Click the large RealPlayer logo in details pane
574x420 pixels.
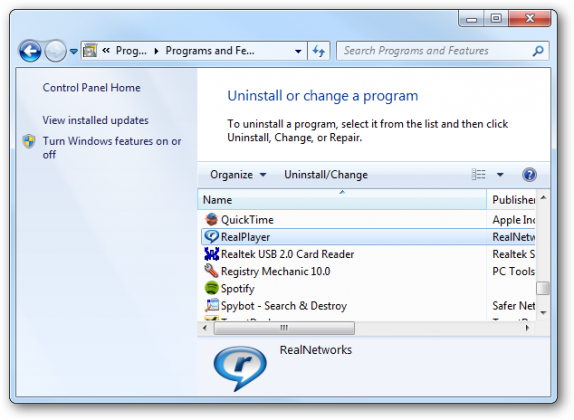[x=240, y=368]
